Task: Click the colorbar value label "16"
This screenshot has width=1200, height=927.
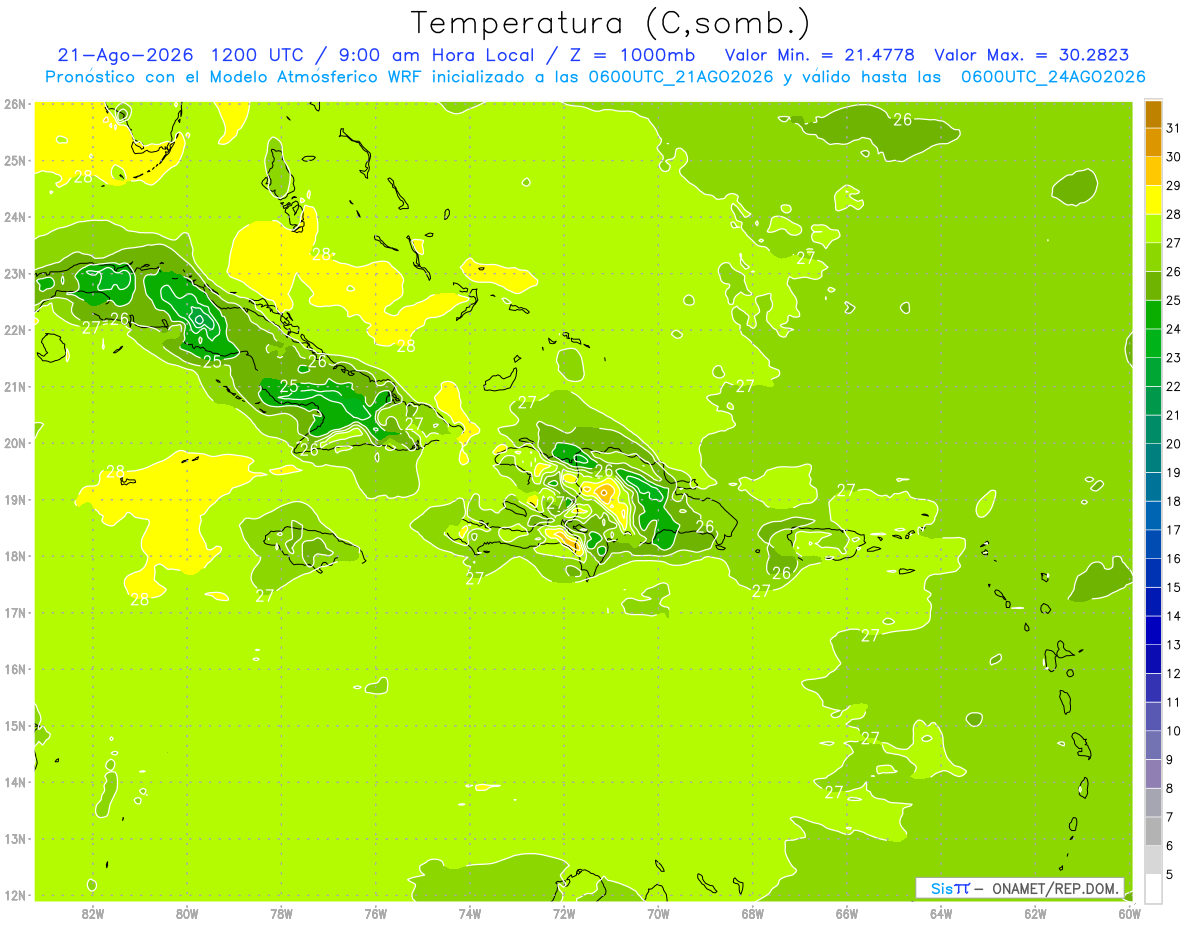Action: click(1173, 559)
